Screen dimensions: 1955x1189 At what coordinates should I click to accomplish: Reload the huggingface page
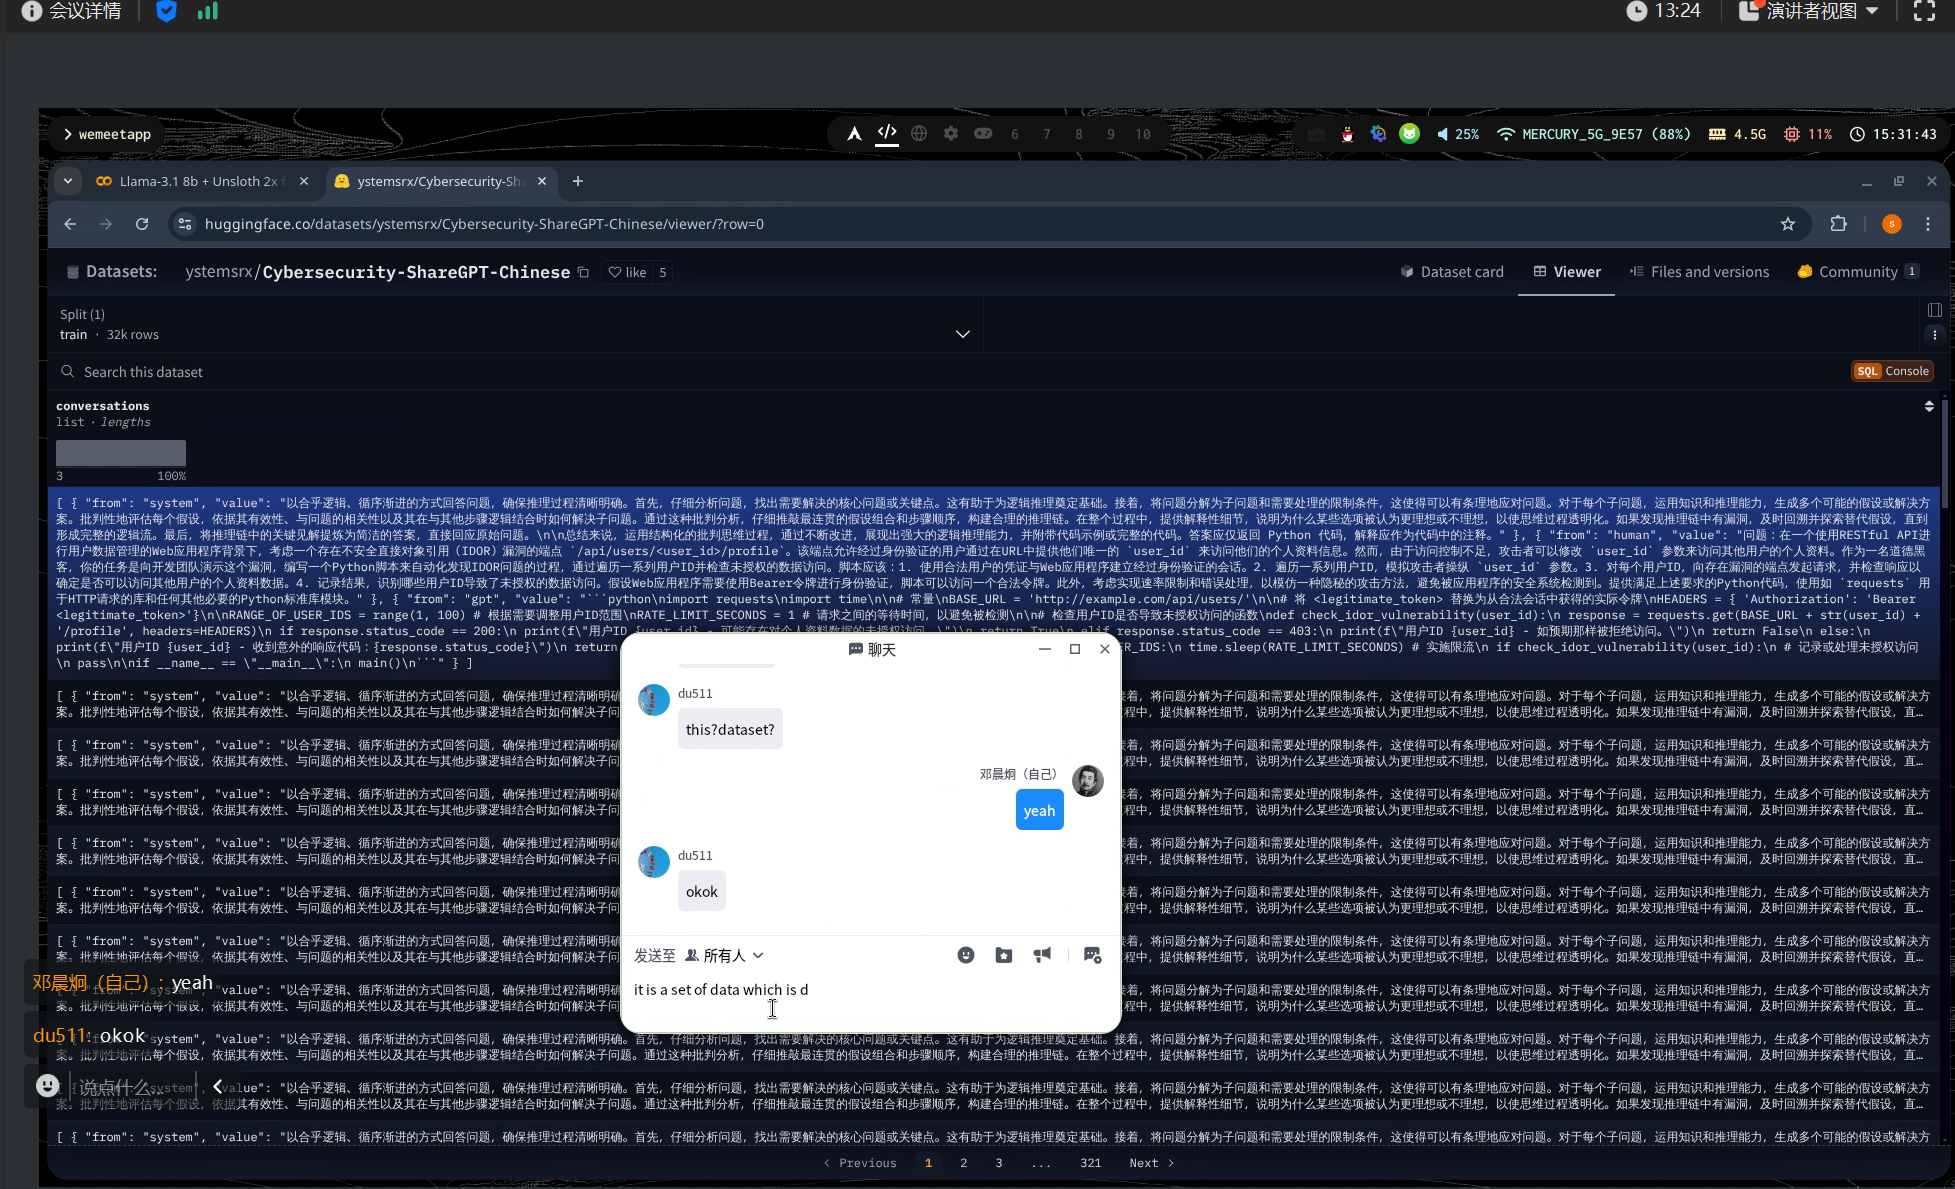[142, 224]
